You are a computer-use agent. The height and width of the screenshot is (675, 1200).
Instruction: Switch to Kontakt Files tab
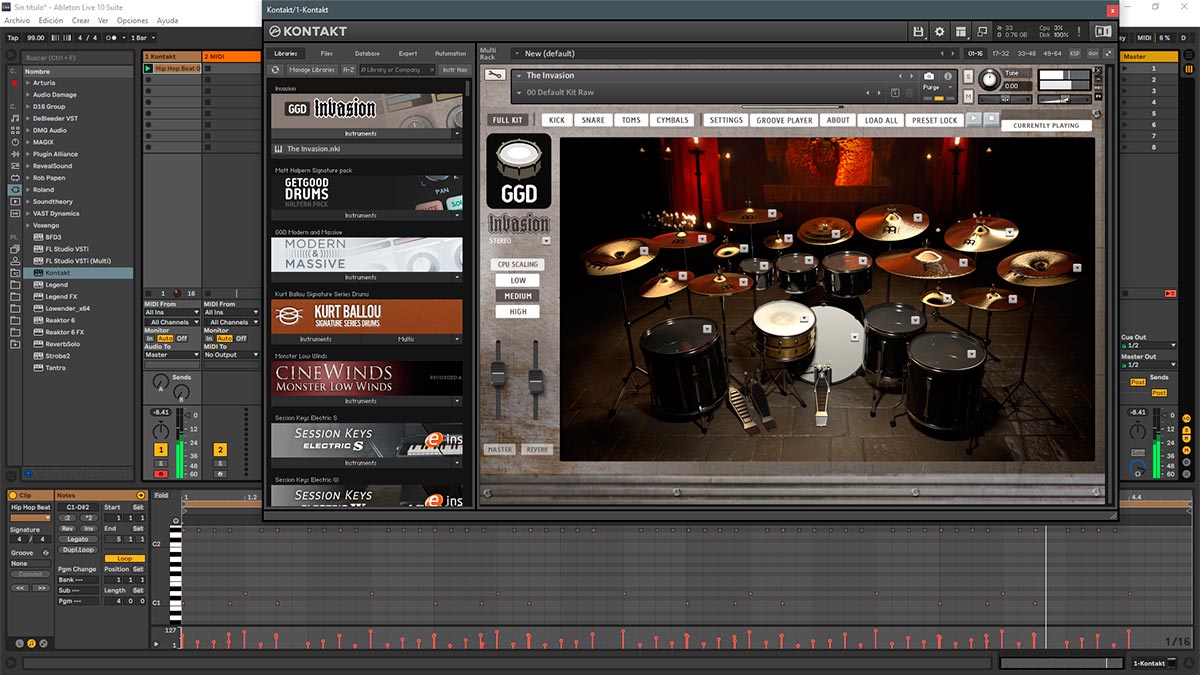coord(327,53)
